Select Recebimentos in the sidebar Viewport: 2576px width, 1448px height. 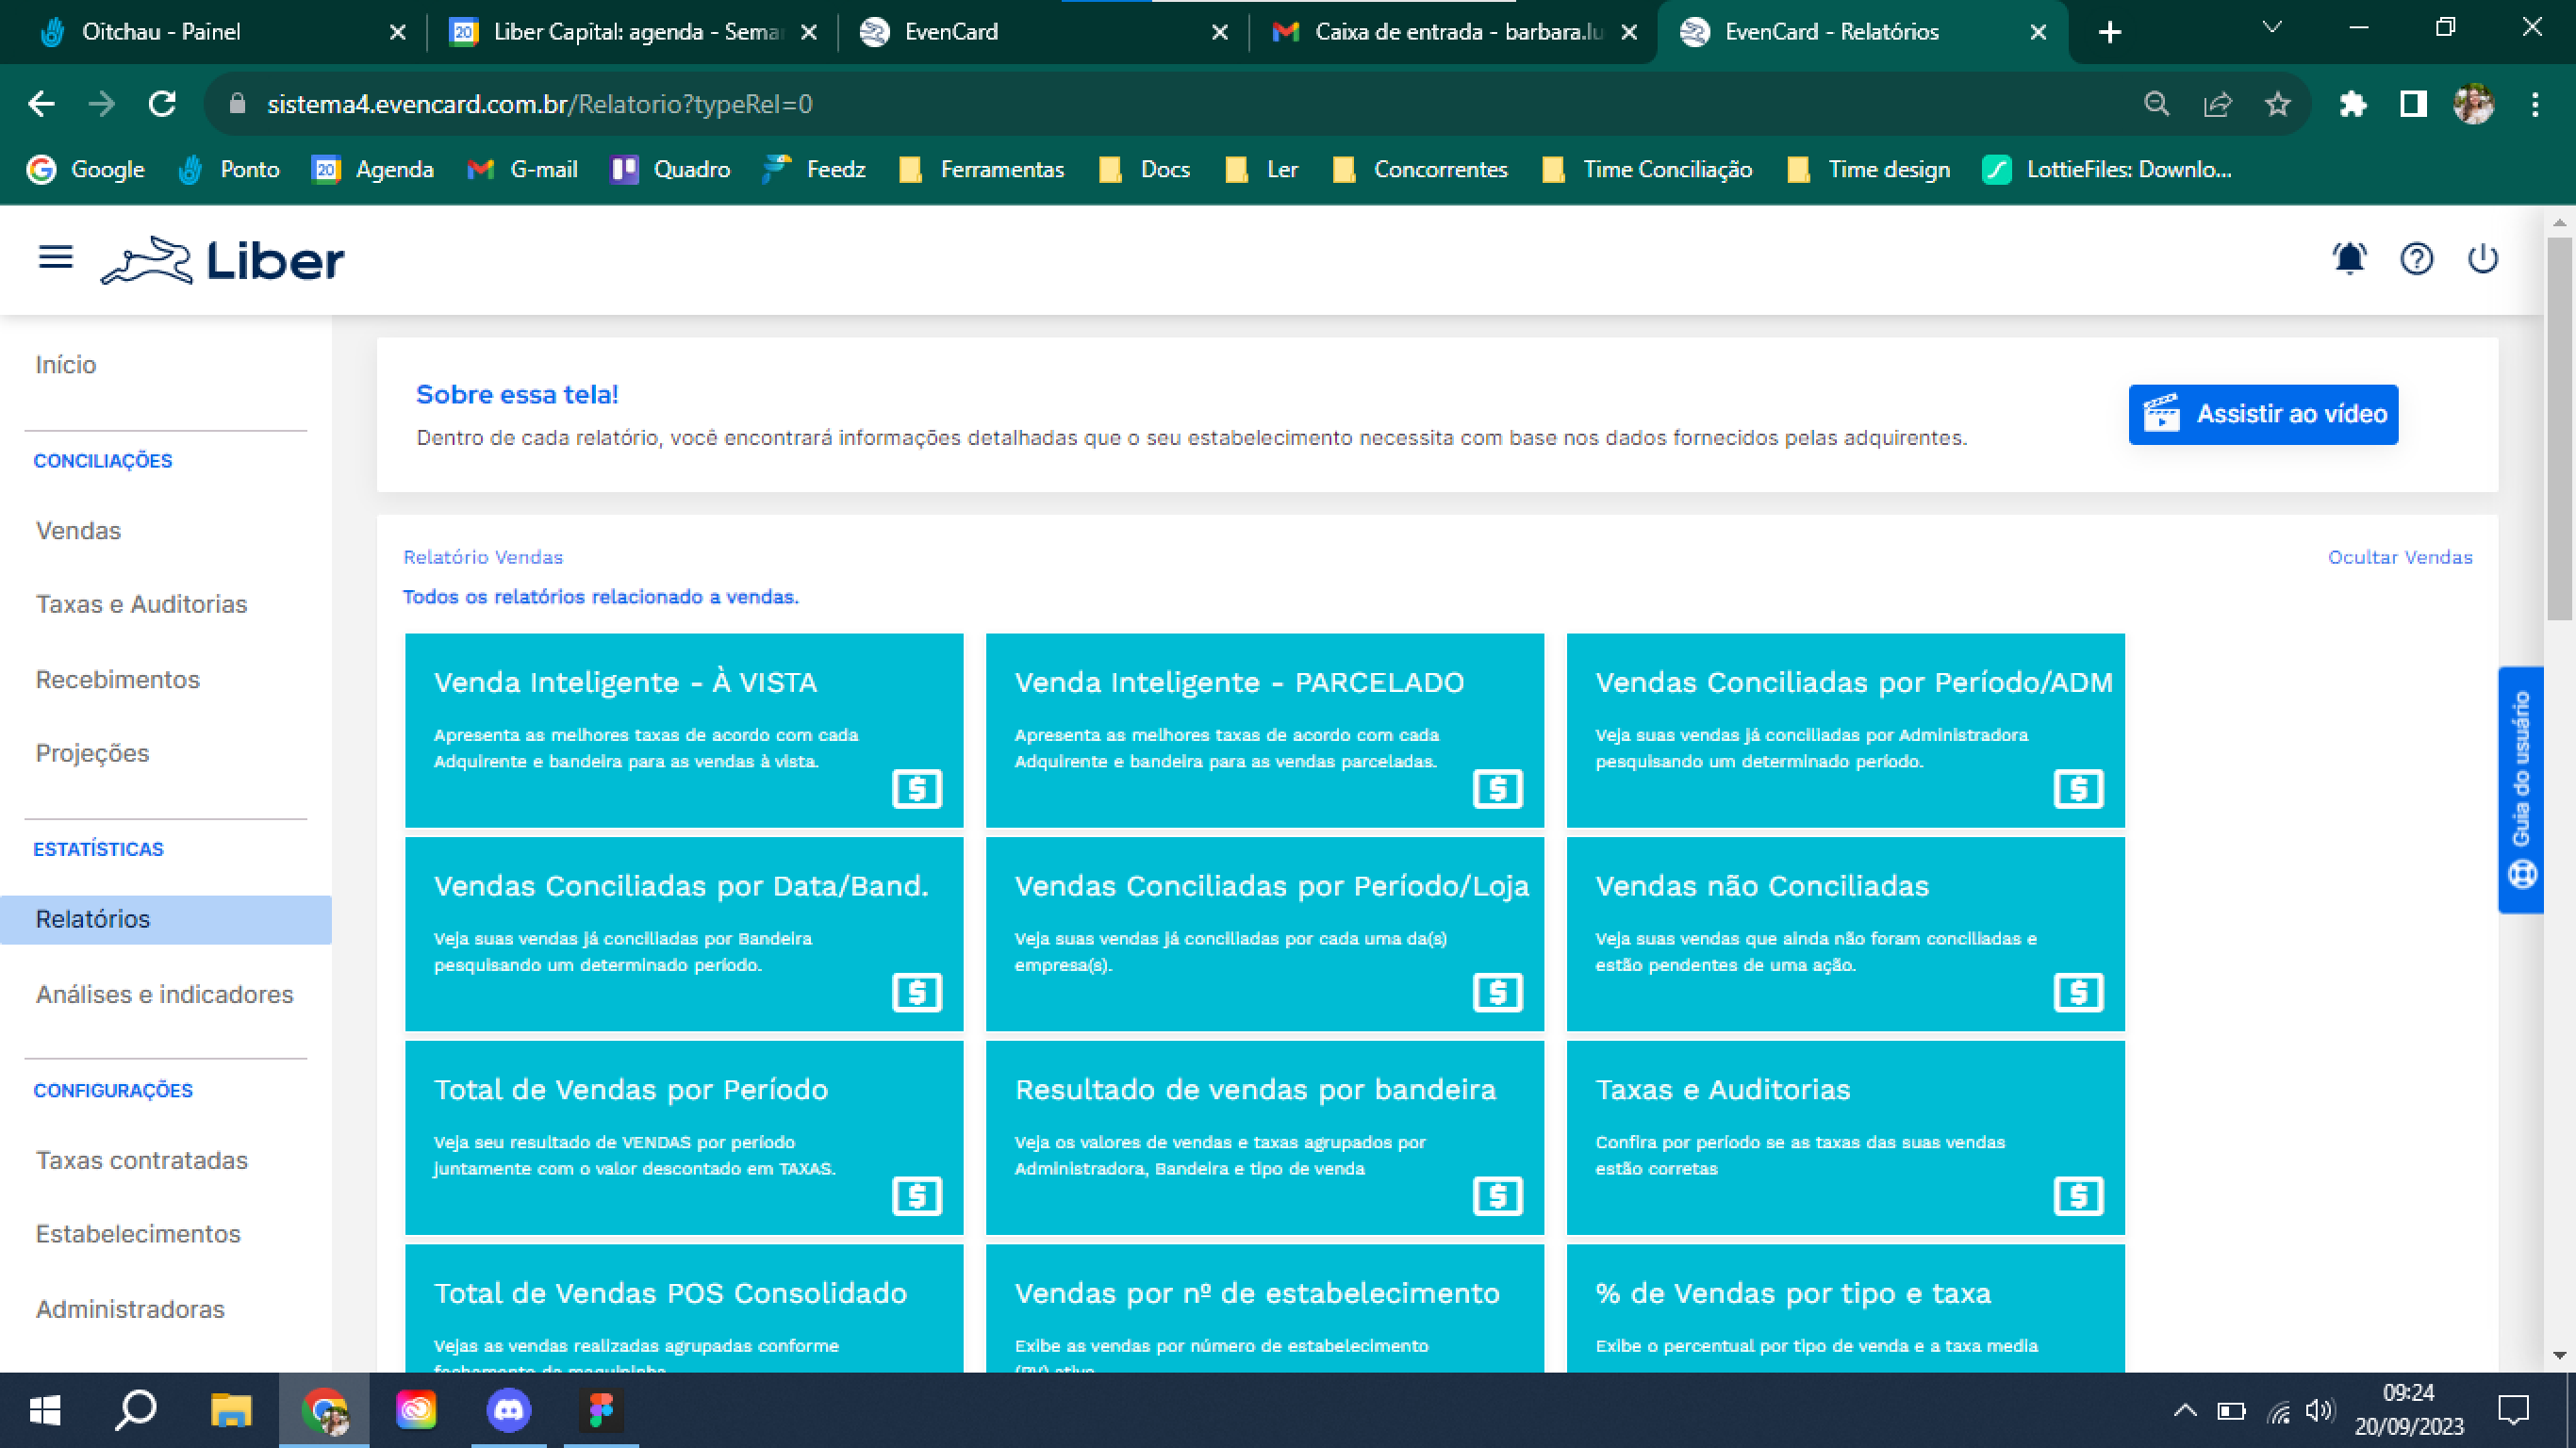point(118,679)
